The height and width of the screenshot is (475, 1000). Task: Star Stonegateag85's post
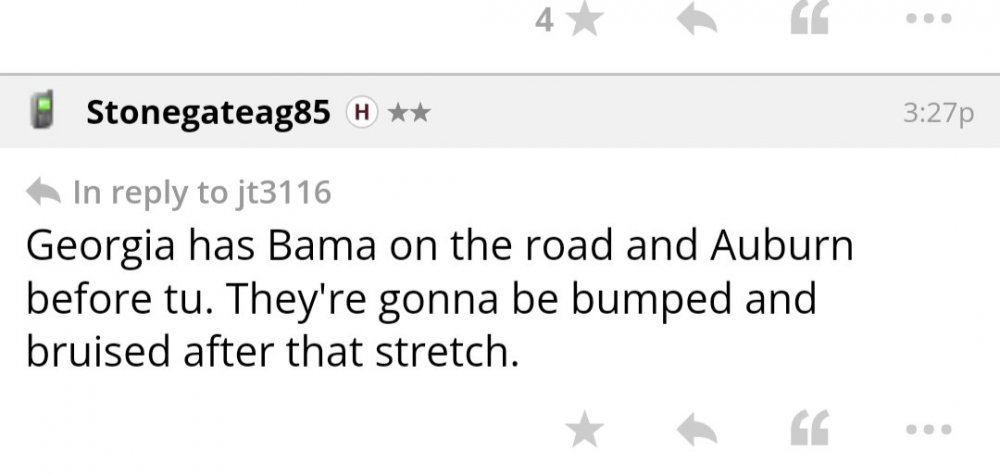[x=583, y=430]
